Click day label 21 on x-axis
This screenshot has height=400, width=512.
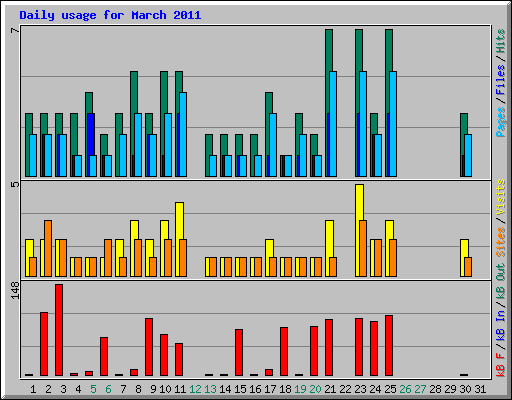pos(330,389)
